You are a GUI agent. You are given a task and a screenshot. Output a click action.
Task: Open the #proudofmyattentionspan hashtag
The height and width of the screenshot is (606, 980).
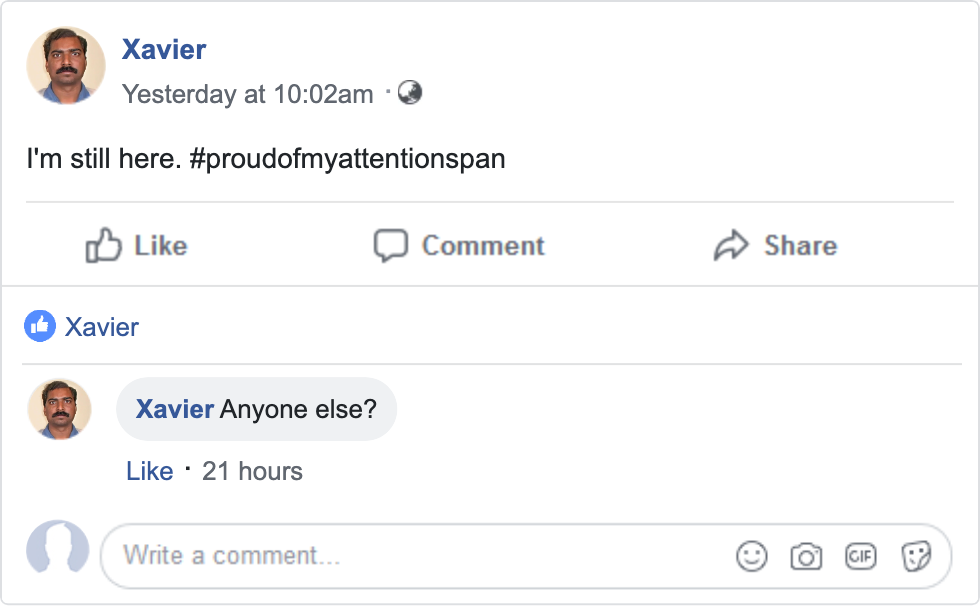click(x=347, y=158)
